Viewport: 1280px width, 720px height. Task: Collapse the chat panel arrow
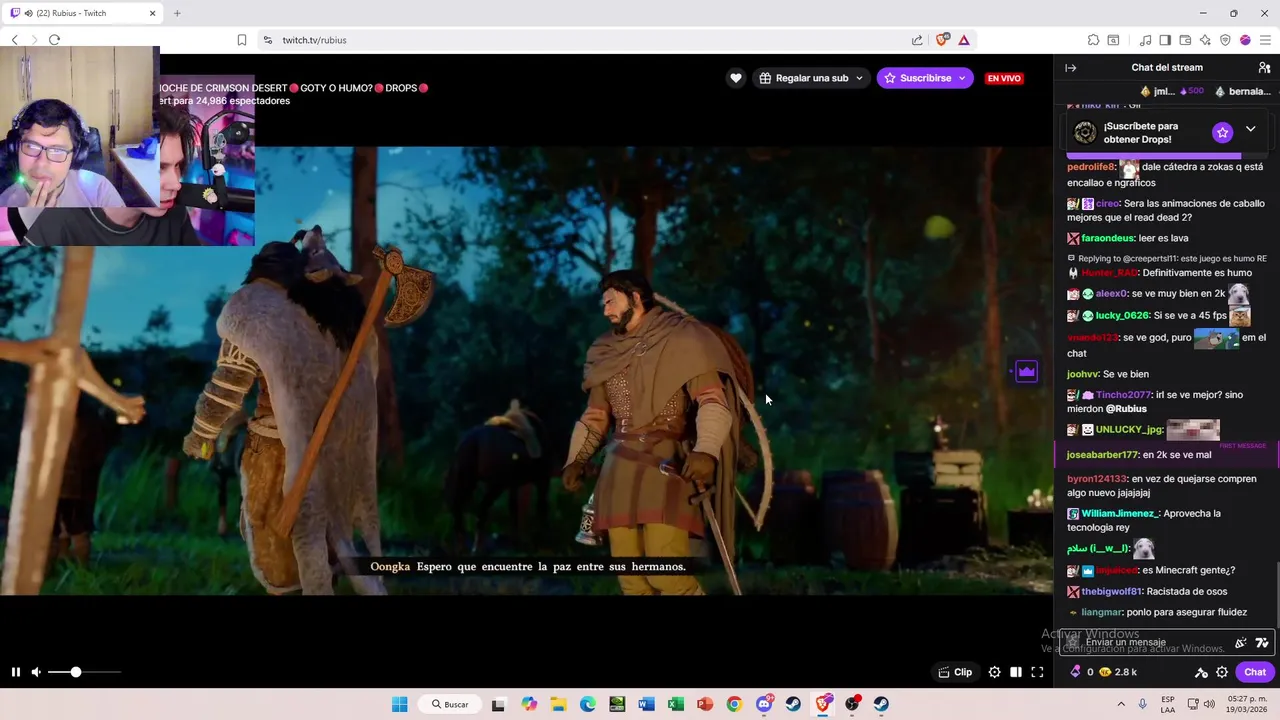[x=1071, y=68]
